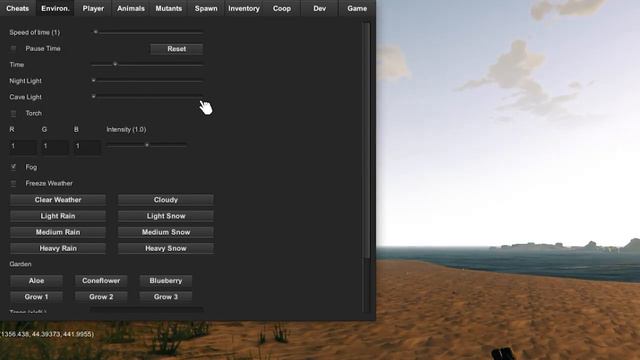The height and width of the screenshot is (360, 640).
Task: Click the Light Snow button
Action: 166,216
